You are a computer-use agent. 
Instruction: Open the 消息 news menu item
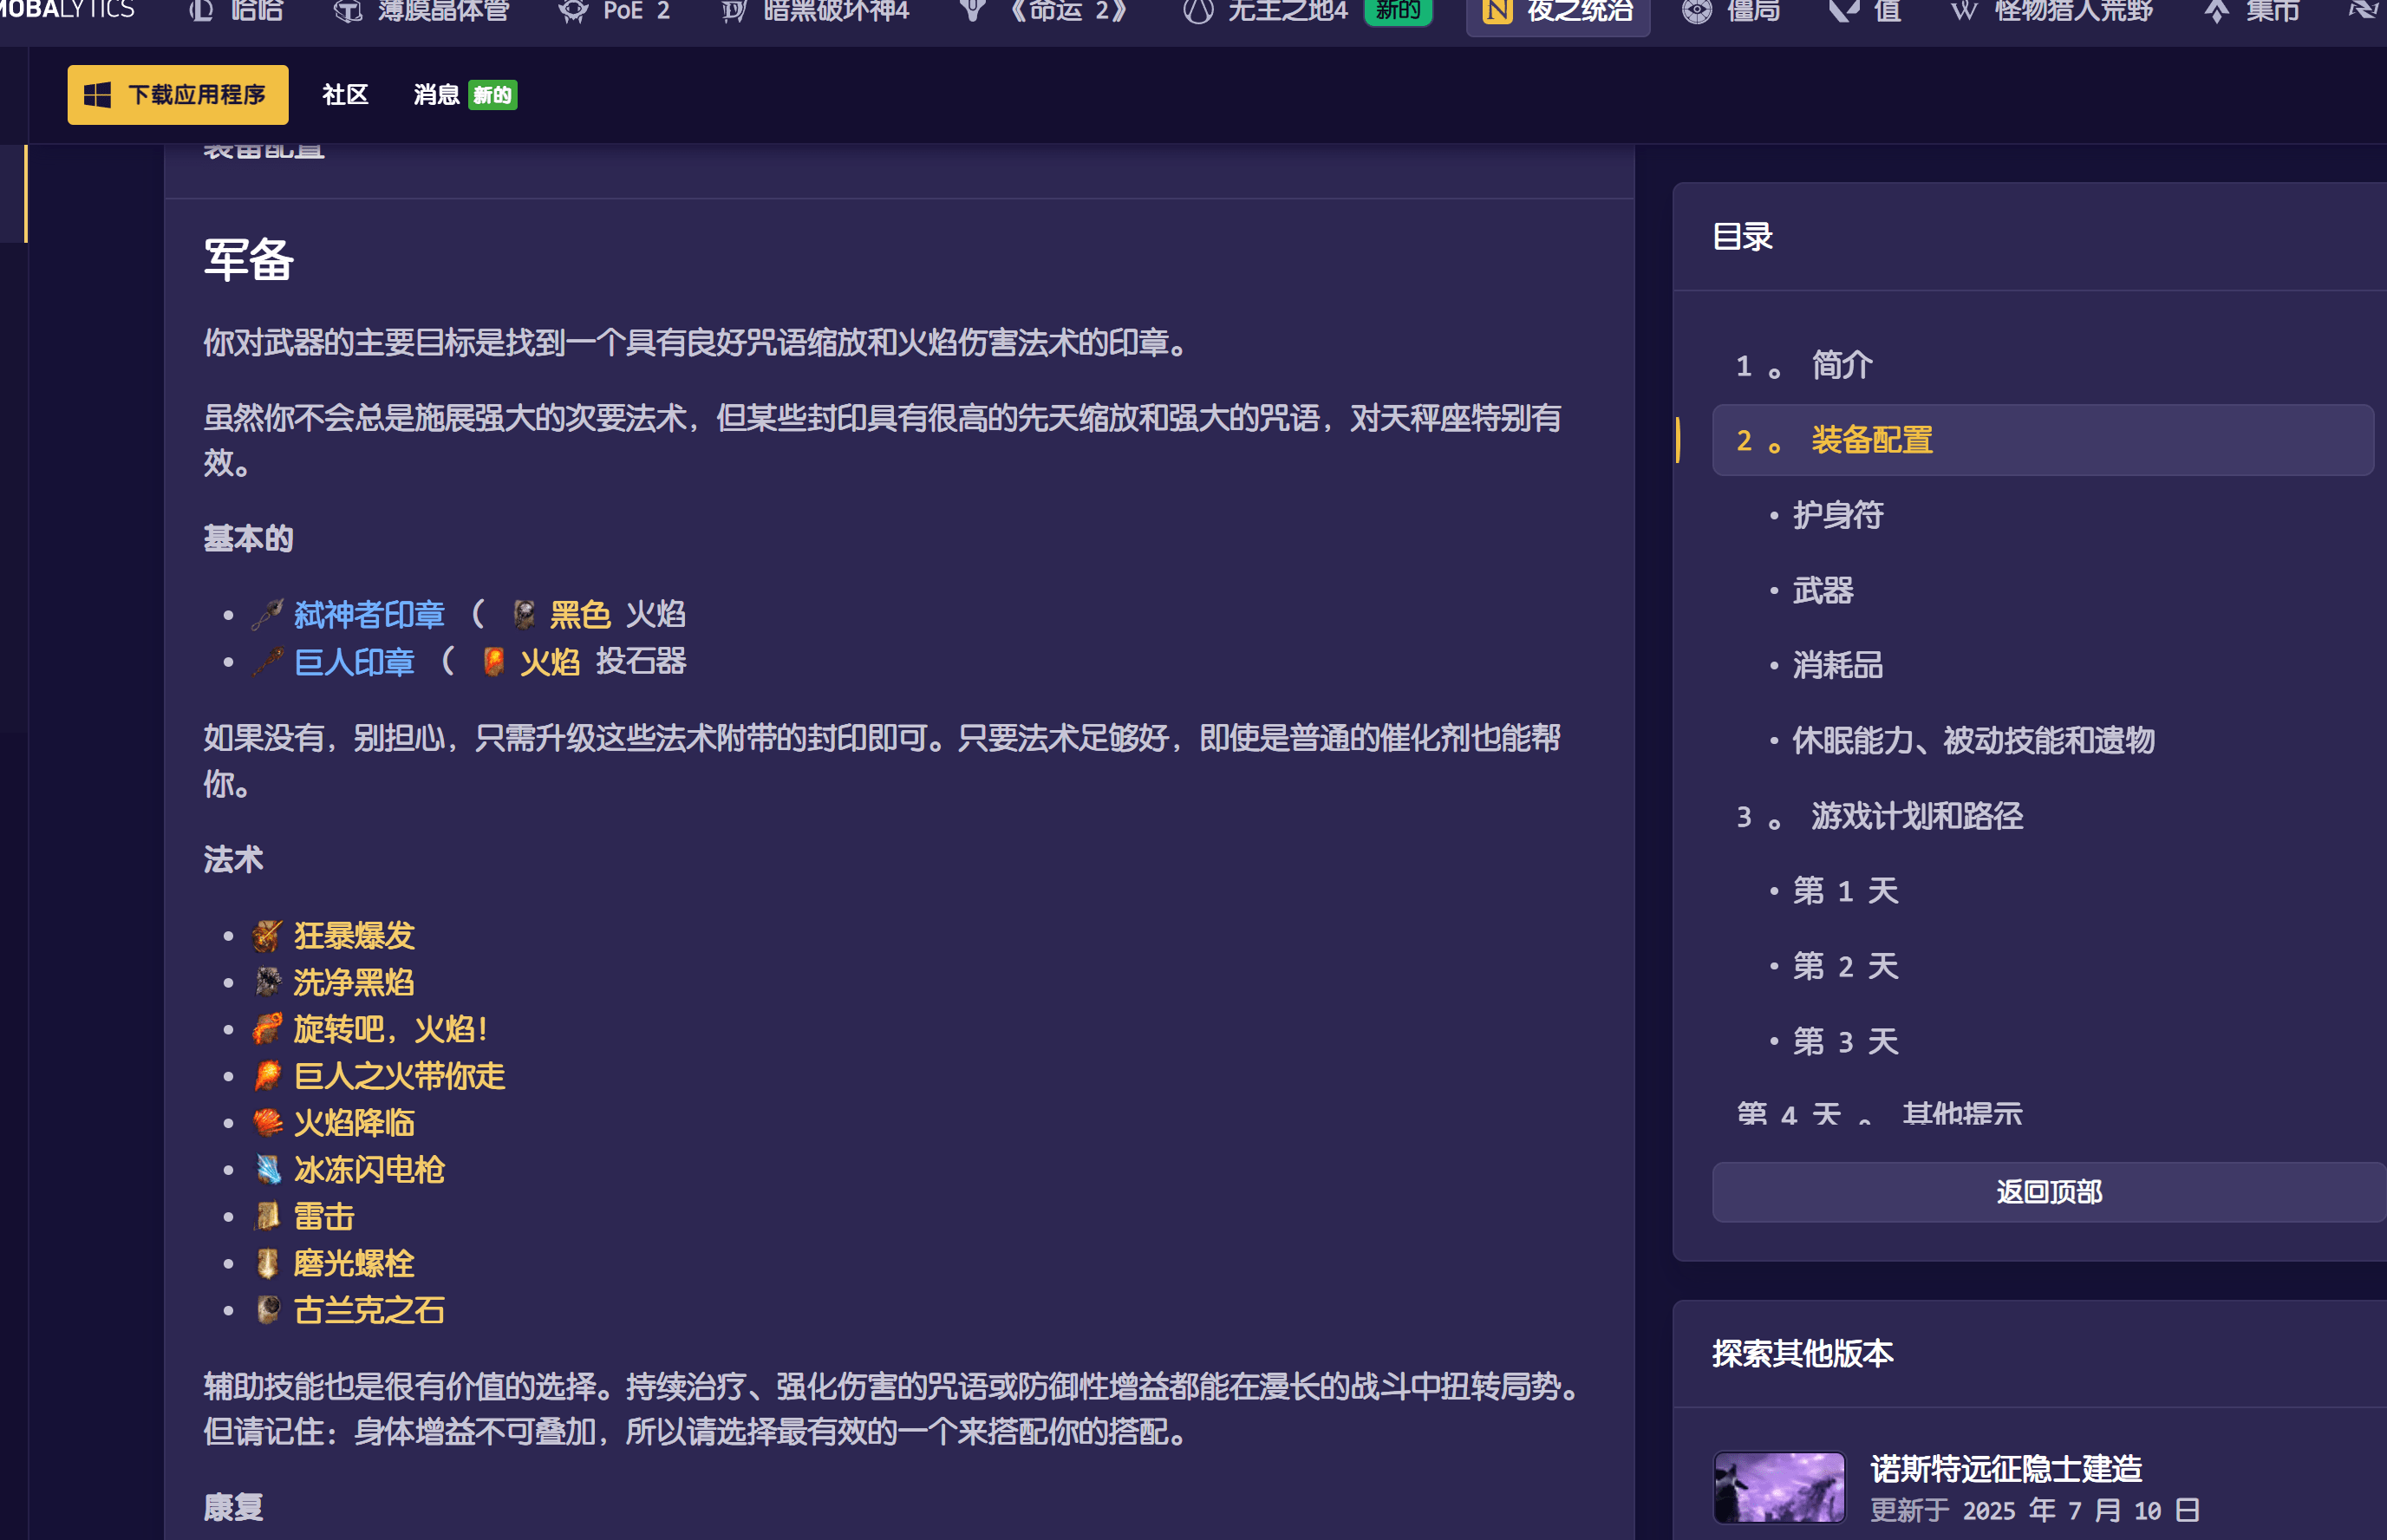coord(437,95)
